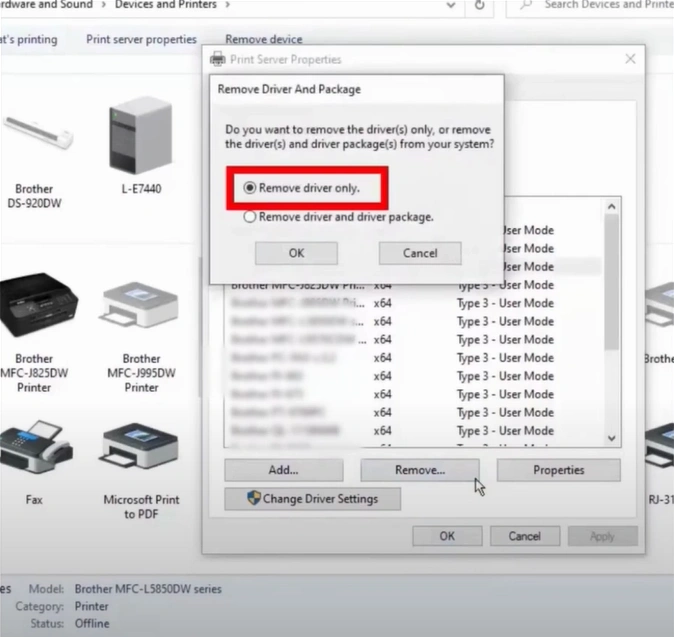674x637 pixels.
Task: Click the refresh icon beside address bar
Action: click(x=480, y=6)
